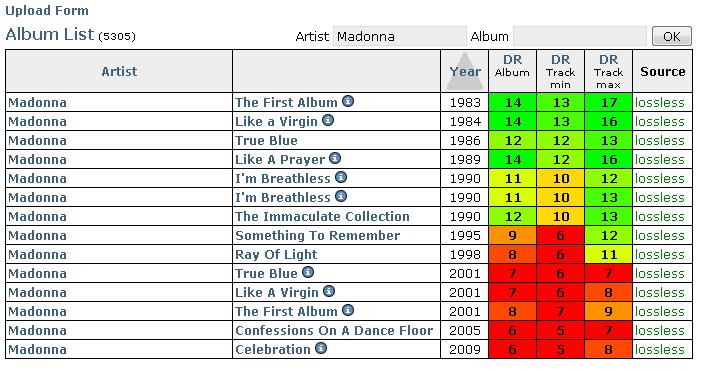704x371 pixels.
Task: Sort the list by Year column header
Action: [x=465, y=71]
